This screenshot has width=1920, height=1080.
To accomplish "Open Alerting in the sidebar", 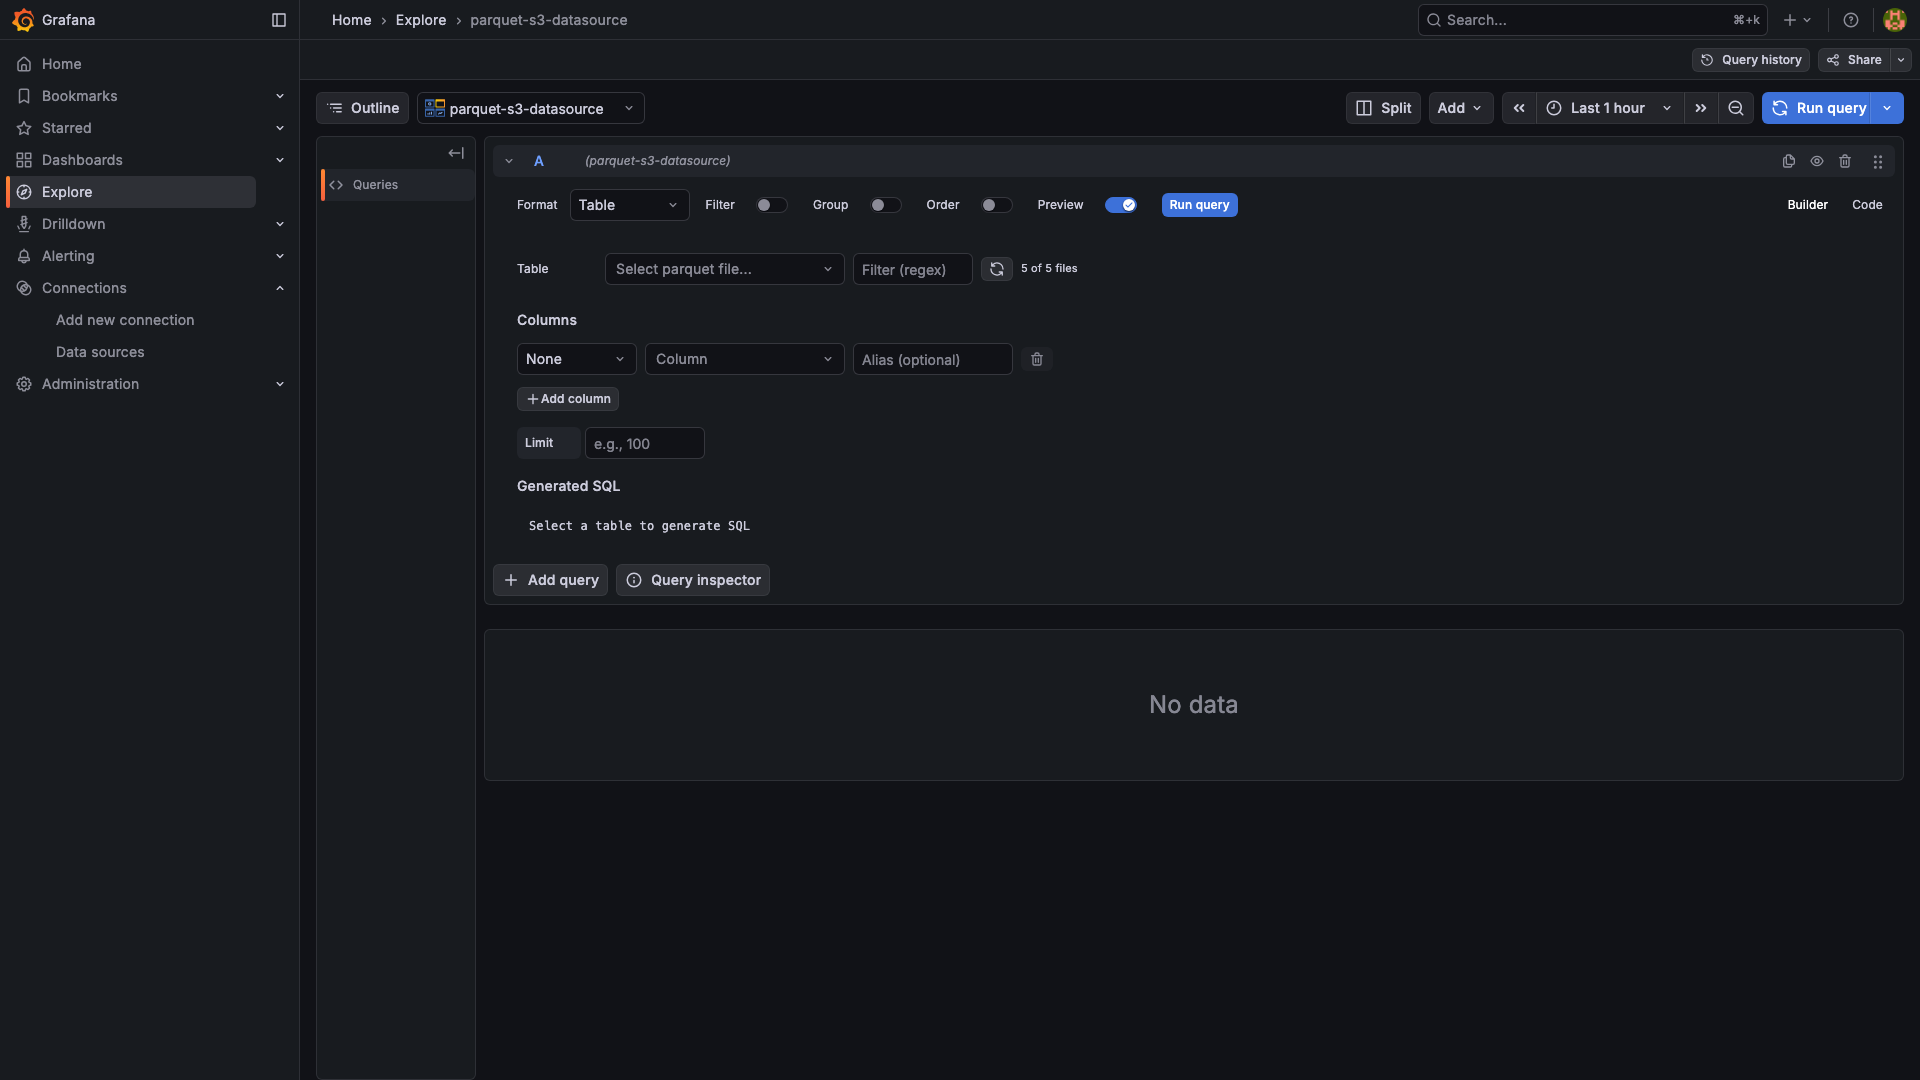I will 68,256.
